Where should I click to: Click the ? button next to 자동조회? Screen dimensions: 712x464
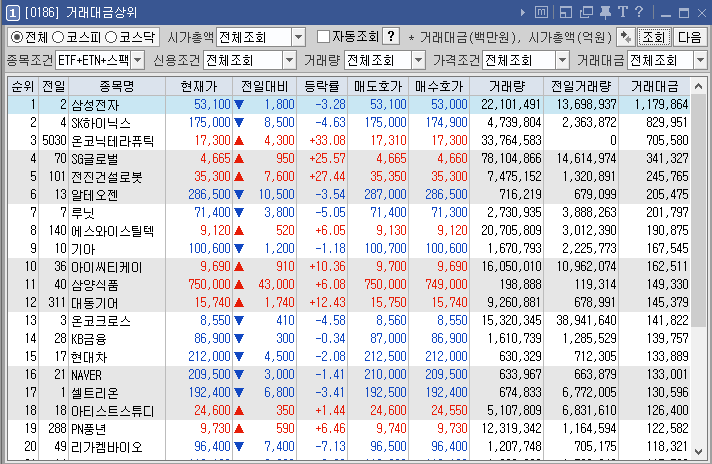pos(391,36)
